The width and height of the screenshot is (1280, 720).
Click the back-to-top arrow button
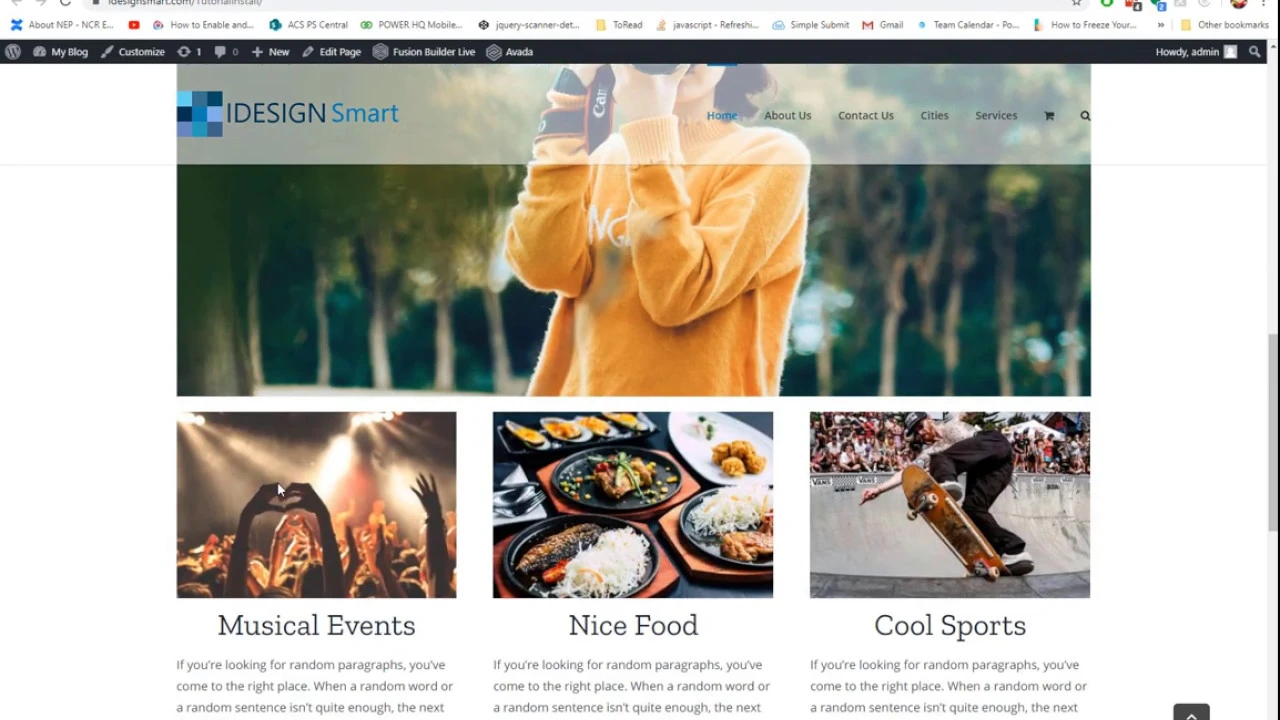coord(1191,712)
